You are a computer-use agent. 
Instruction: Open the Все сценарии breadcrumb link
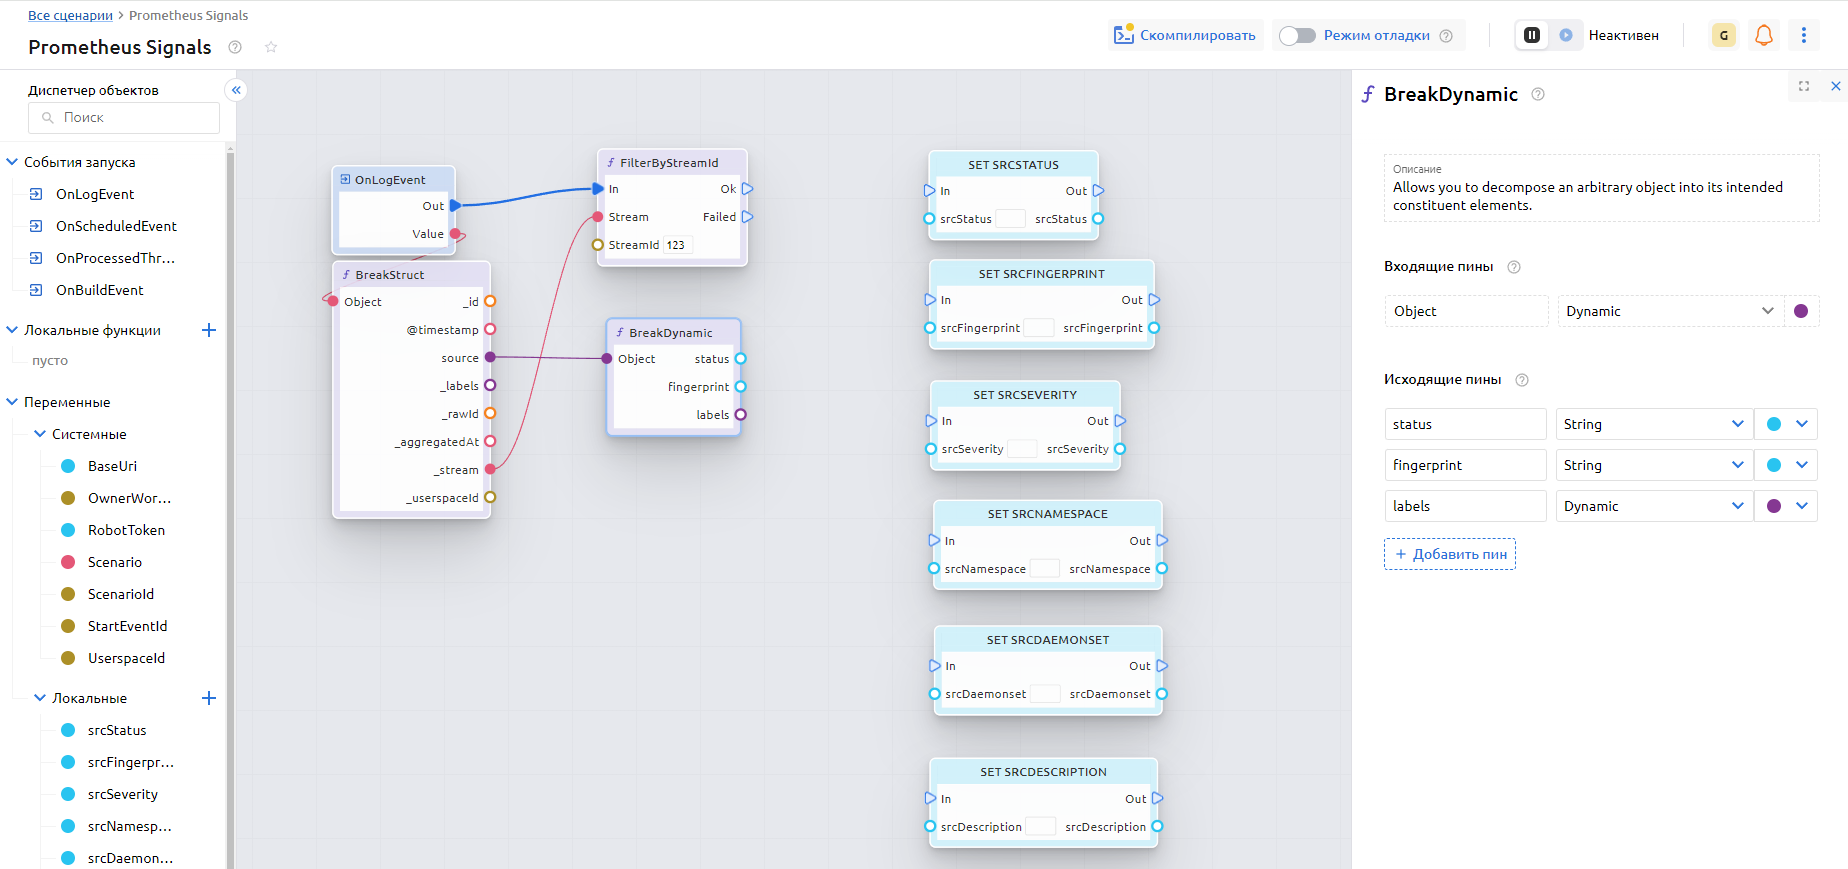(x=70, y=15)
